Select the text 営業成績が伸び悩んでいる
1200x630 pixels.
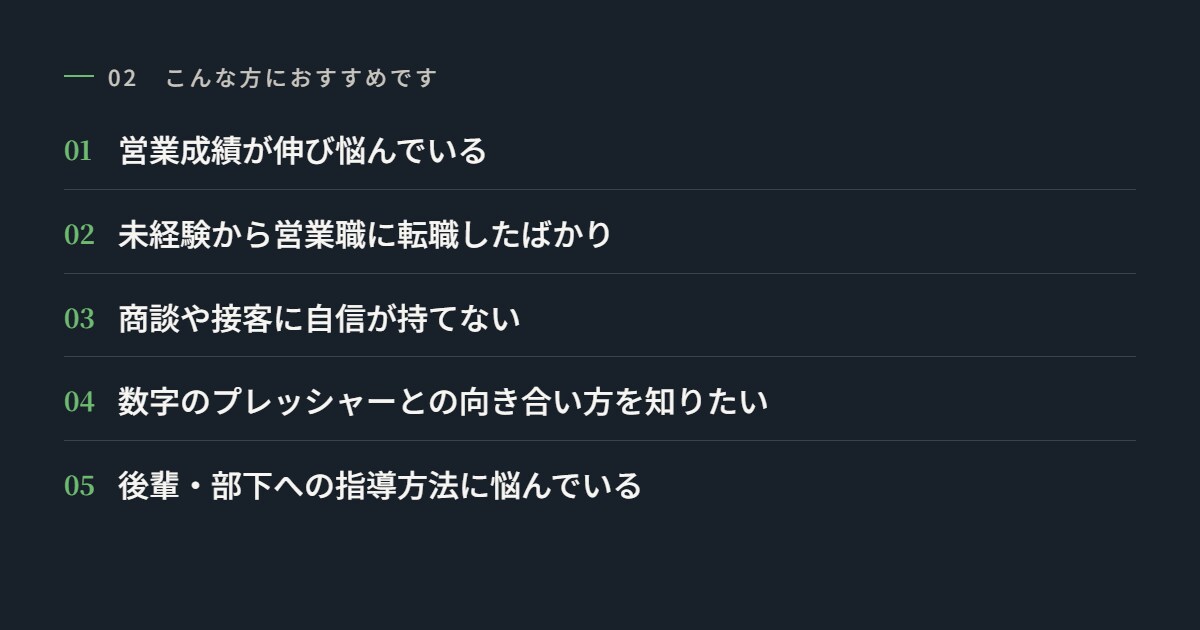pos(302,151)
